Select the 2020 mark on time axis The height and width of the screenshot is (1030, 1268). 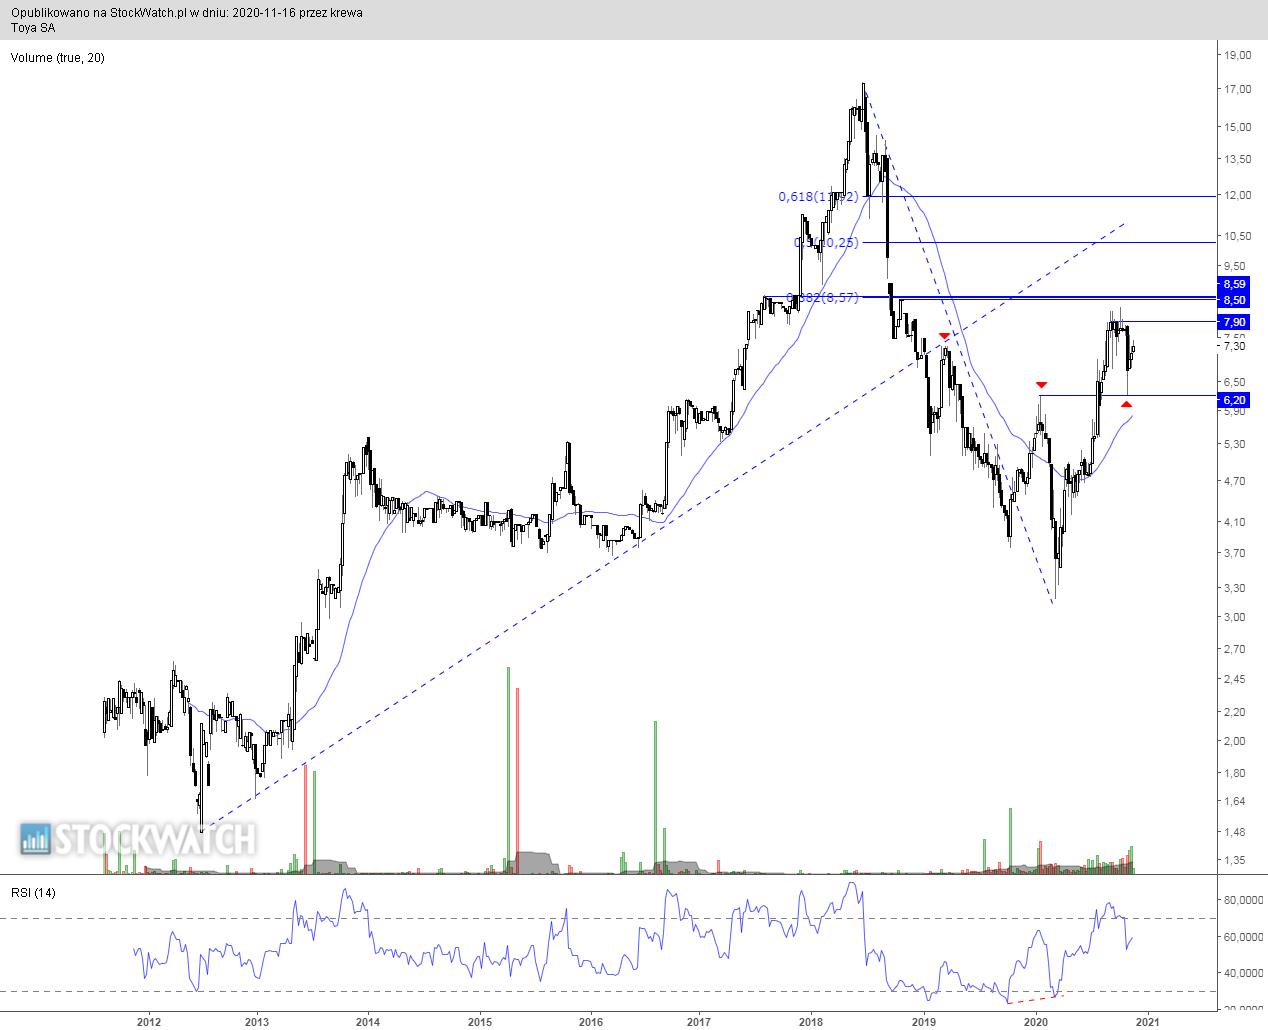click(1036, 1021)
